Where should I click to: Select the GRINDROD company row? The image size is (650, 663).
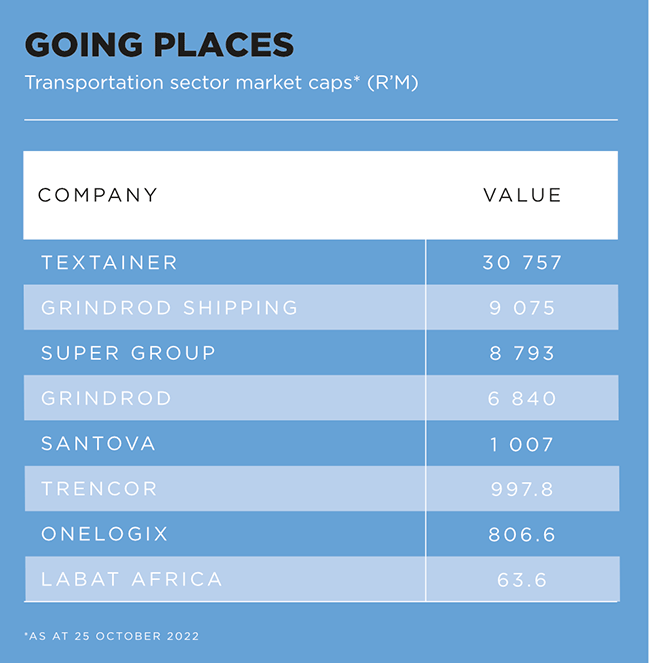pyautogui.click(x=321, y=398)
